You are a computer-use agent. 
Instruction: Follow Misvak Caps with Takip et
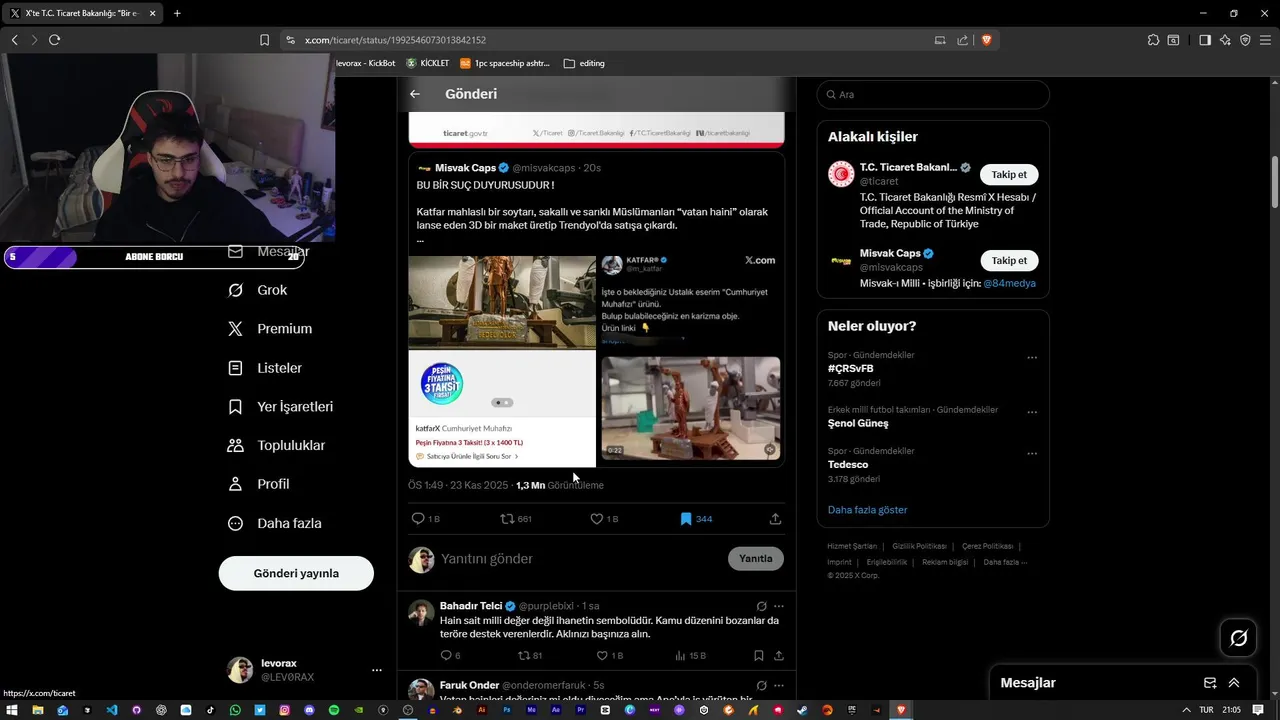pos(1009,261)
